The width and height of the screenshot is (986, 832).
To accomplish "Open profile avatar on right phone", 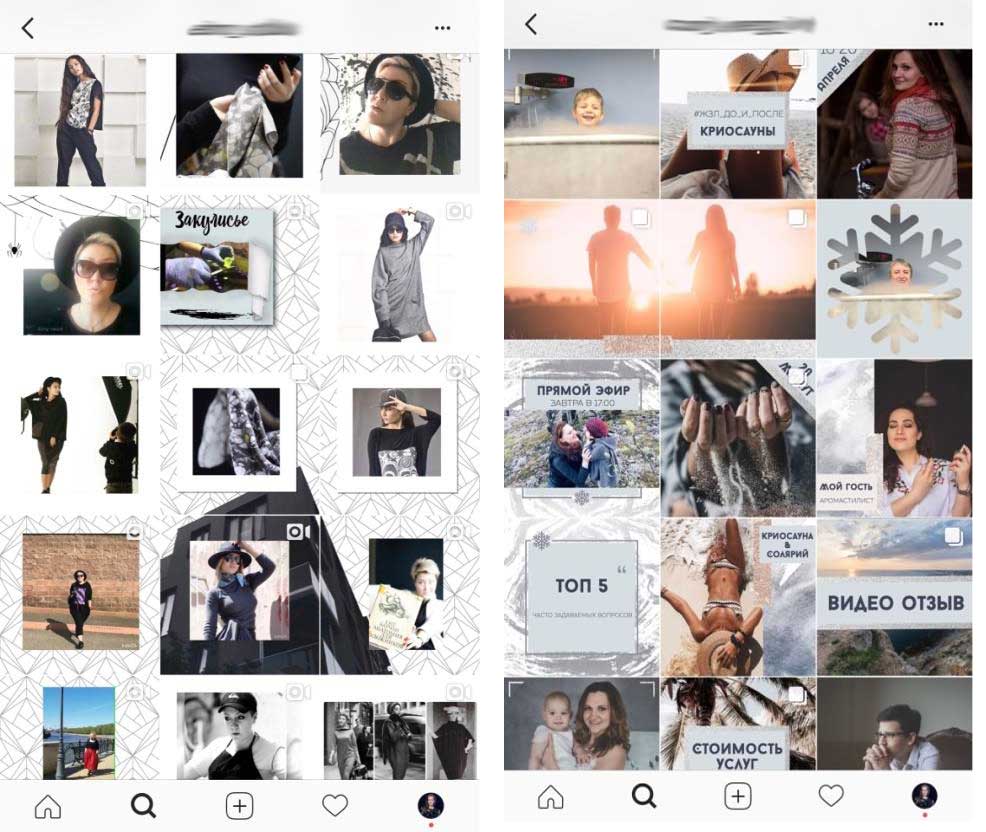I will click(x=924, y=795).
